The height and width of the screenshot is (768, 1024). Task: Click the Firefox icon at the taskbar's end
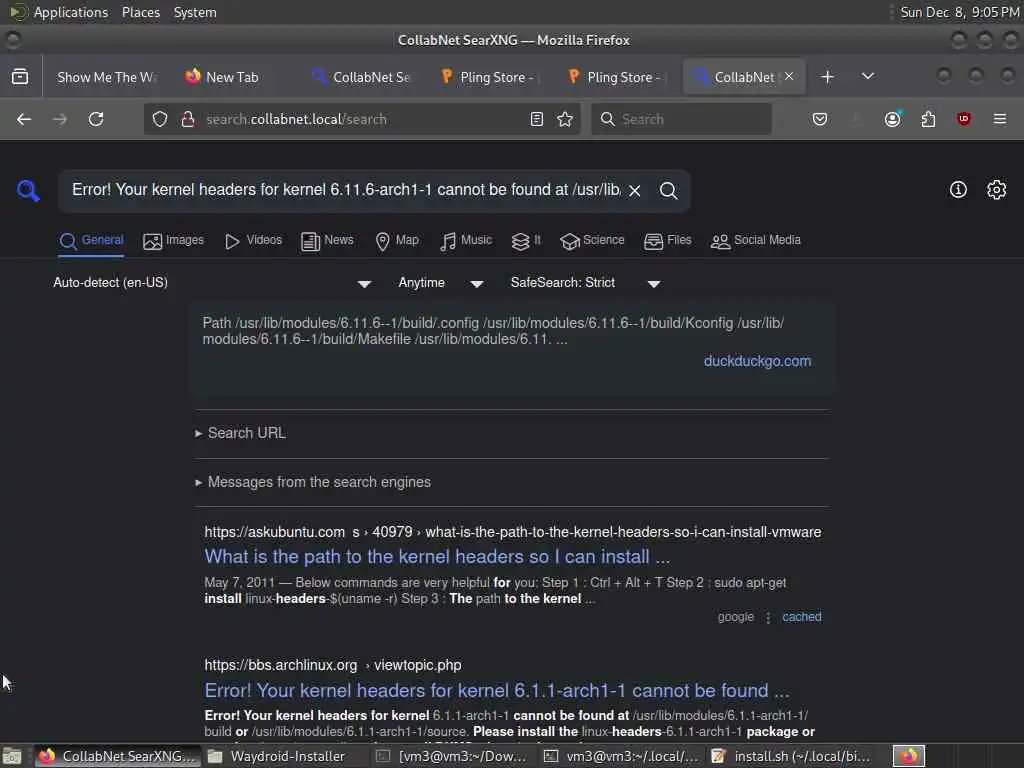click(x=909, y=756)
